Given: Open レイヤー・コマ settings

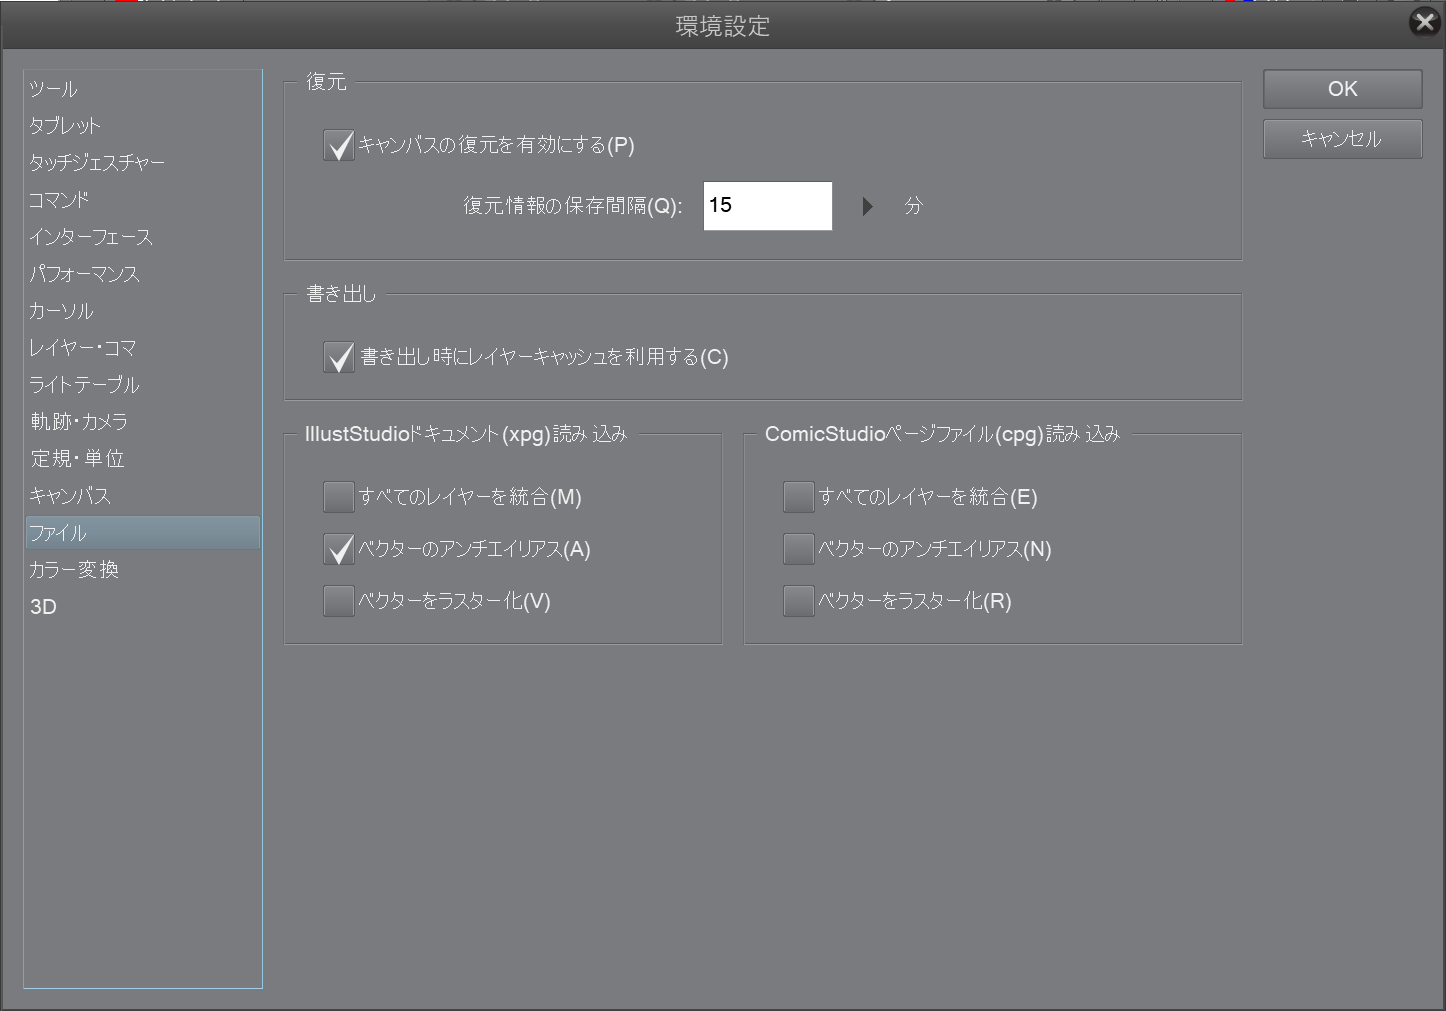Looking at the screenshot, I should 143,348.
